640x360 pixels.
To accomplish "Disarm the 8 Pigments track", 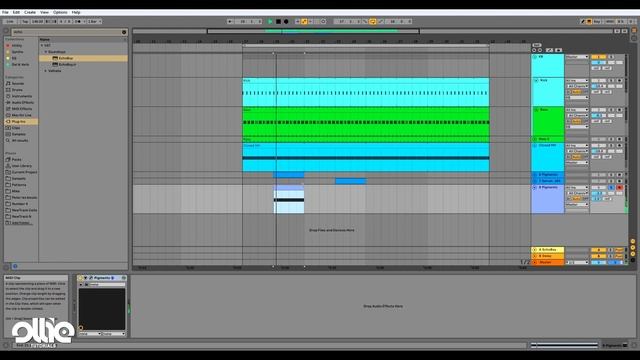I will click(619, 187).
